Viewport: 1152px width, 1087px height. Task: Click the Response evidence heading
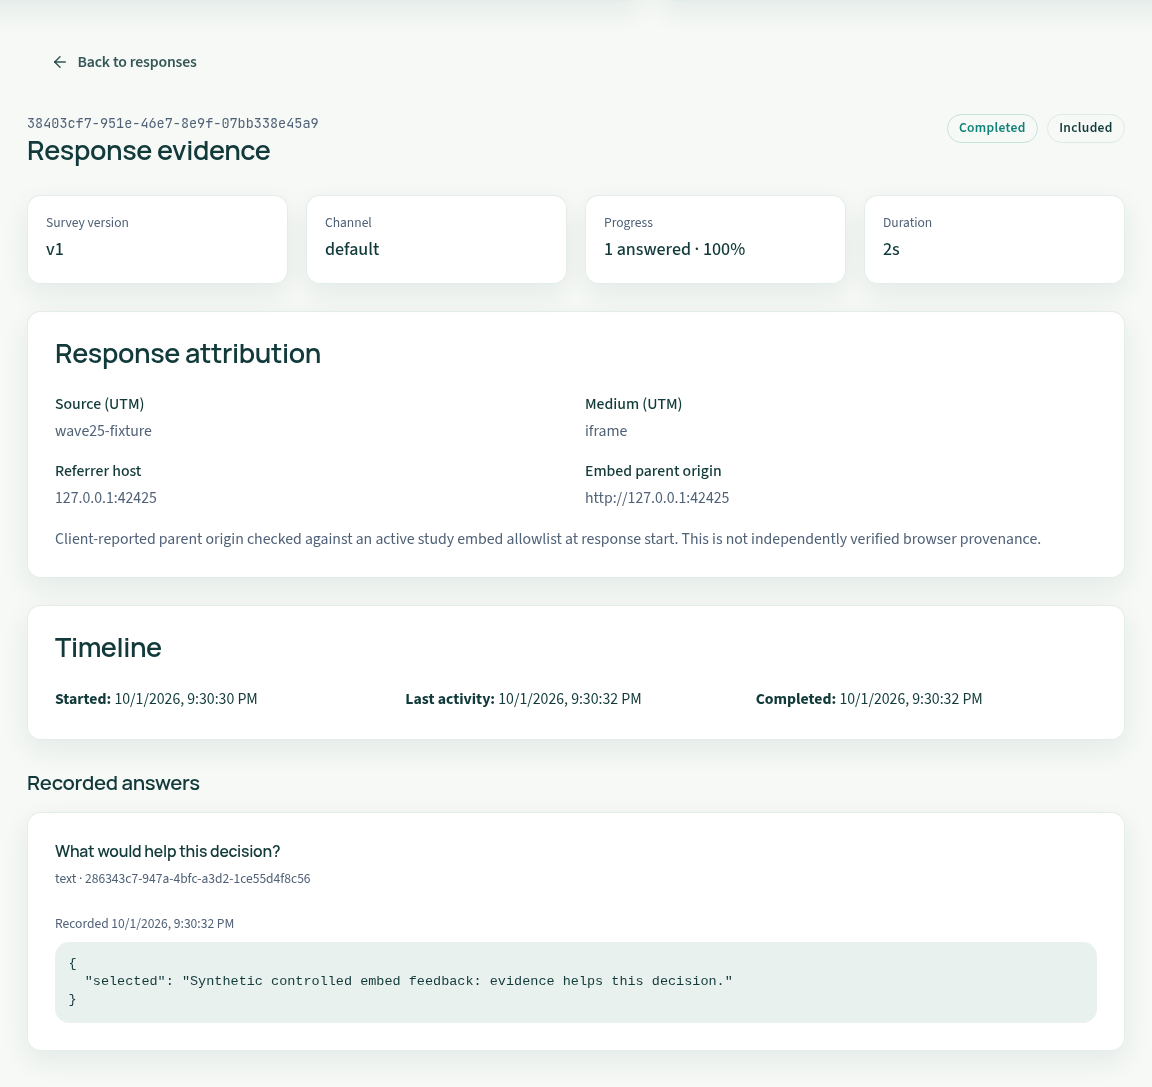coord(148,151)
